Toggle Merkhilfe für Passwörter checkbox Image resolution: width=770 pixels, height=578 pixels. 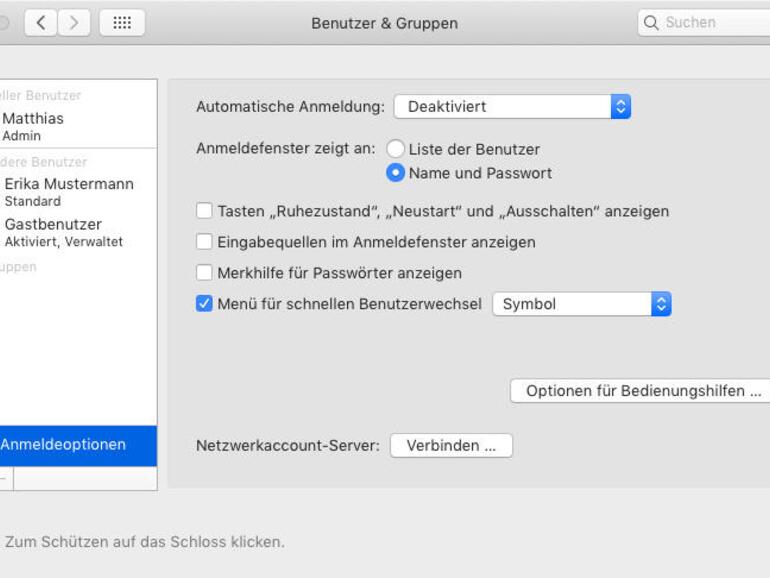point(205,273)
